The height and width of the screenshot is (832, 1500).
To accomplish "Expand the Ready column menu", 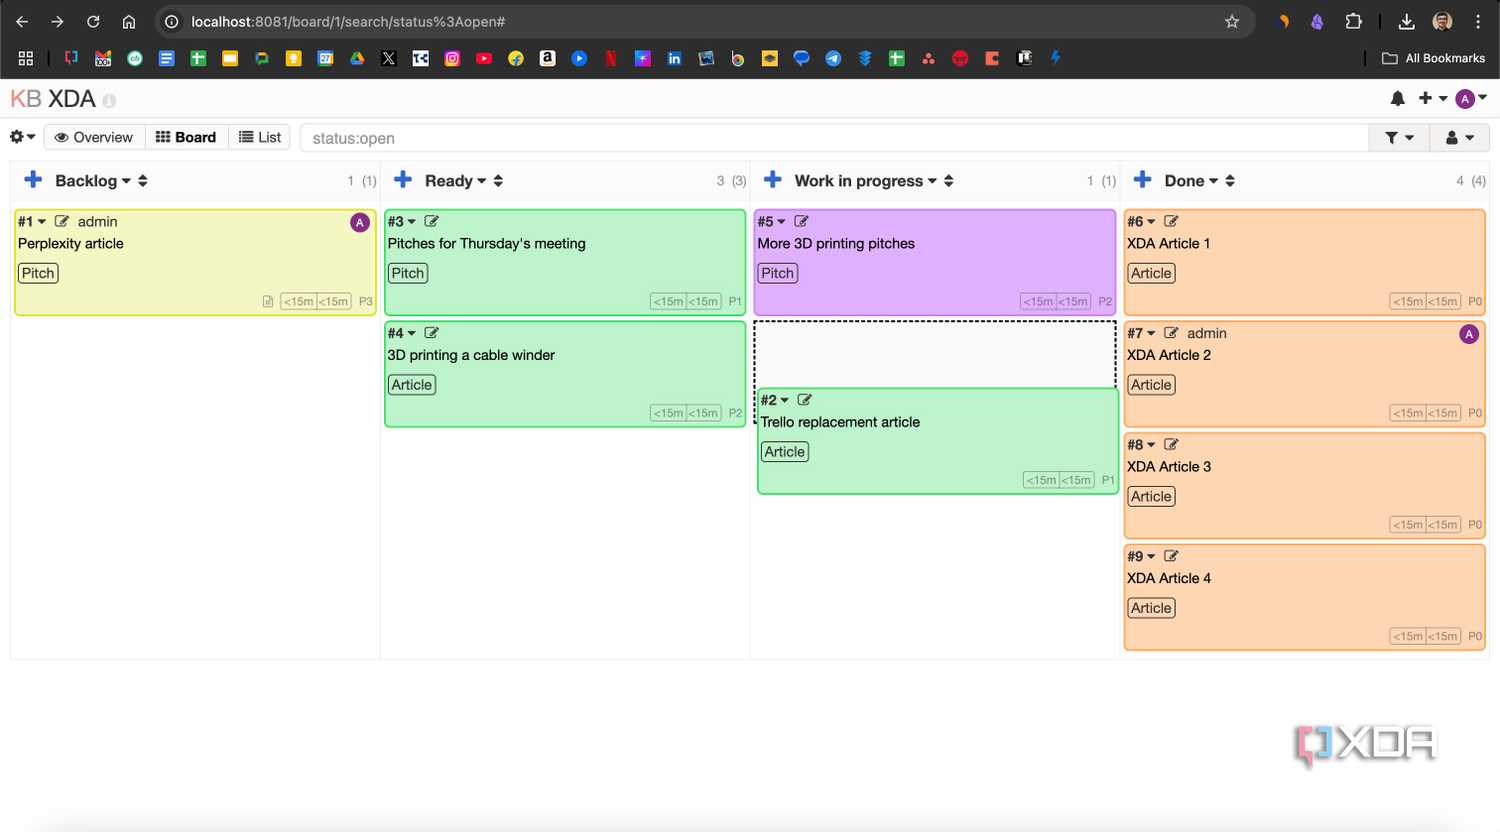I will coord(482,181).
